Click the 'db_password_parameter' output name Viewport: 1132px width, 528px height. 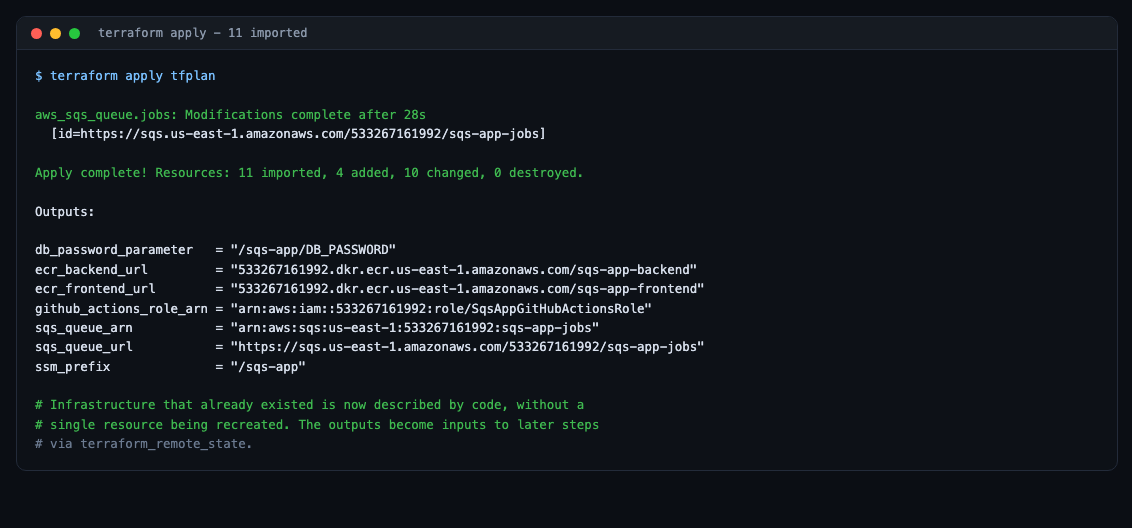(x=114, y=250)
